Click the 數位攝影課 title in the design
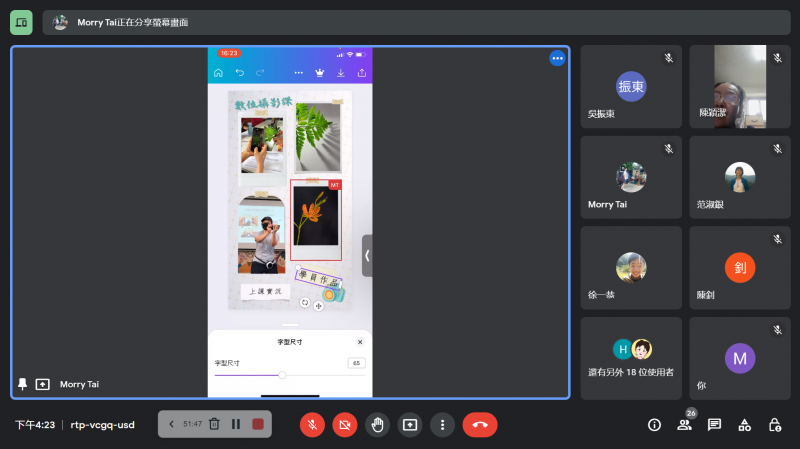800x449 pixels. pos(263,103)
